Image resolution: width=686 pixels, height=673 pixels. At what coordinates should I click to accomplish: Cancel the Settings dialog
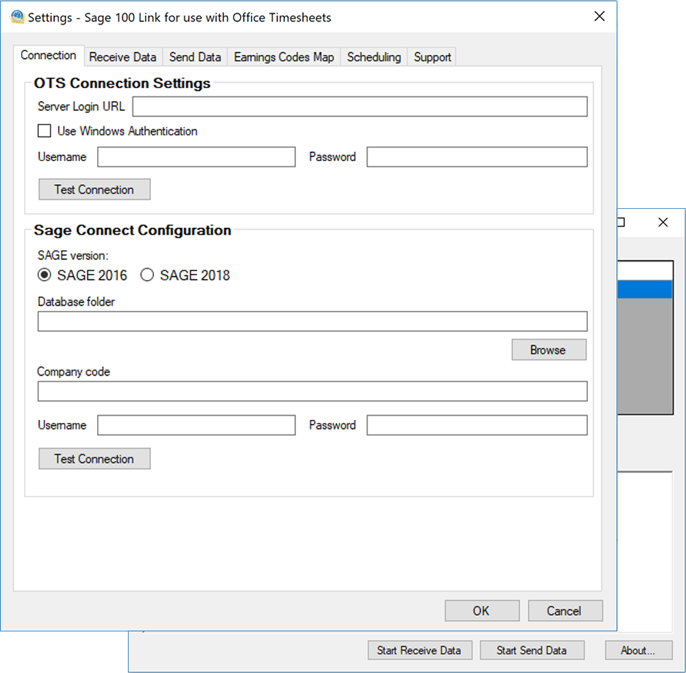(x=564, y=611)
